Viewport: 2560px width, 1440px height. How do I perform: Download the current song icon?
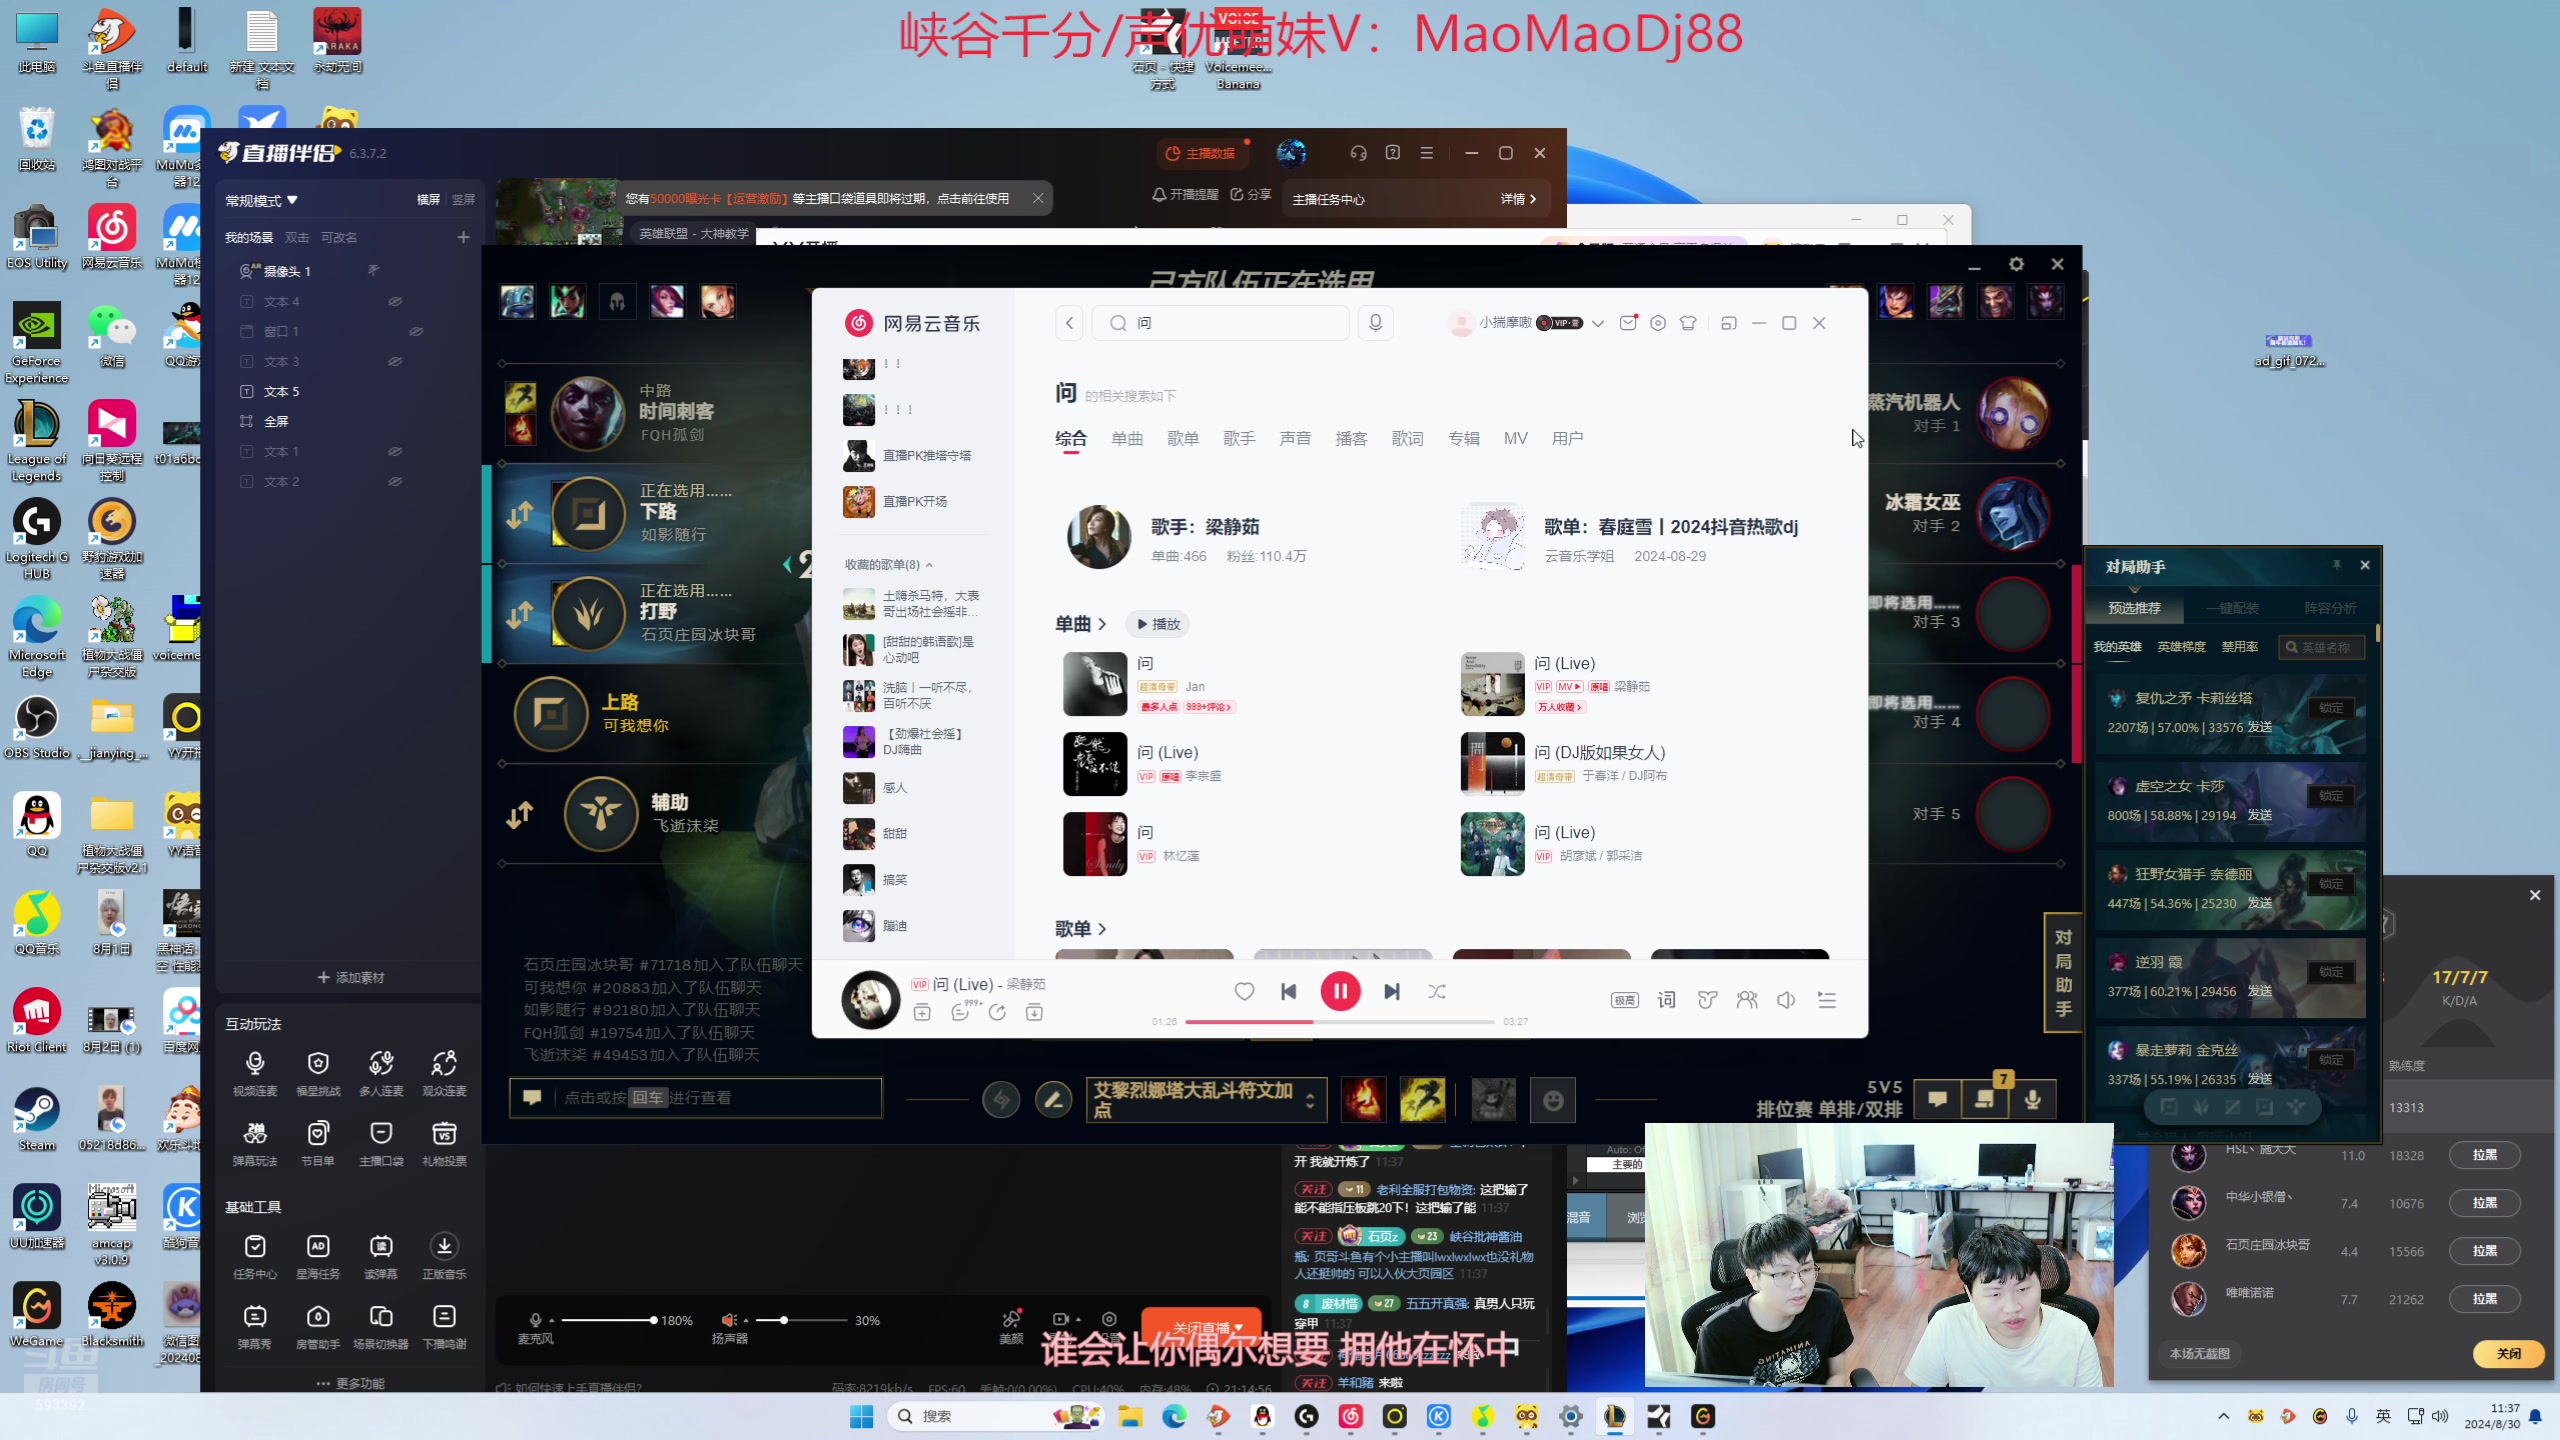point(1034,1012)
